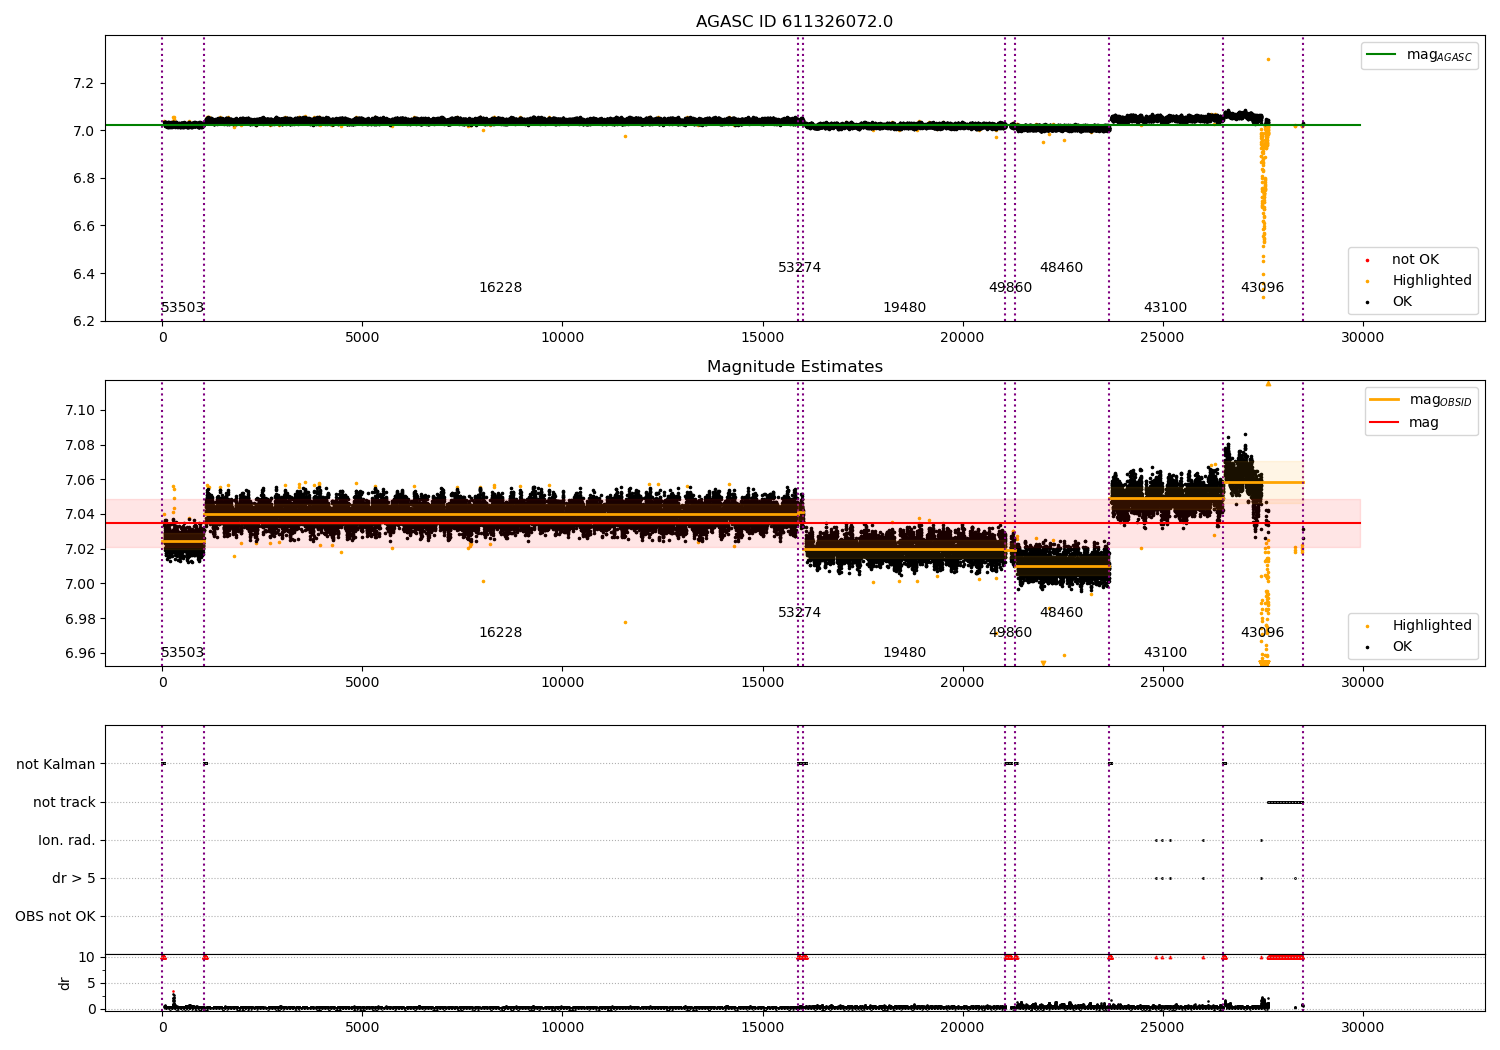Click the 5 tick on the dr axis
The height and width of the screenshot is (1050, 1500).
(x=91, y=984)
